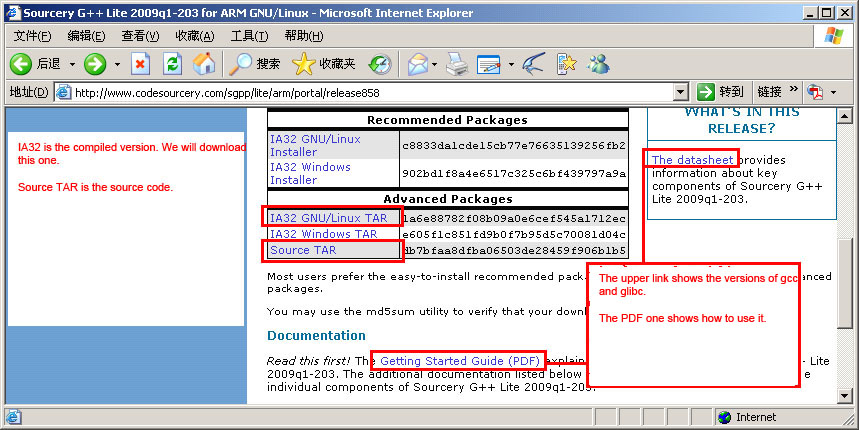
Task: Click the Advanced Packages table header
Action: point(448,199)
